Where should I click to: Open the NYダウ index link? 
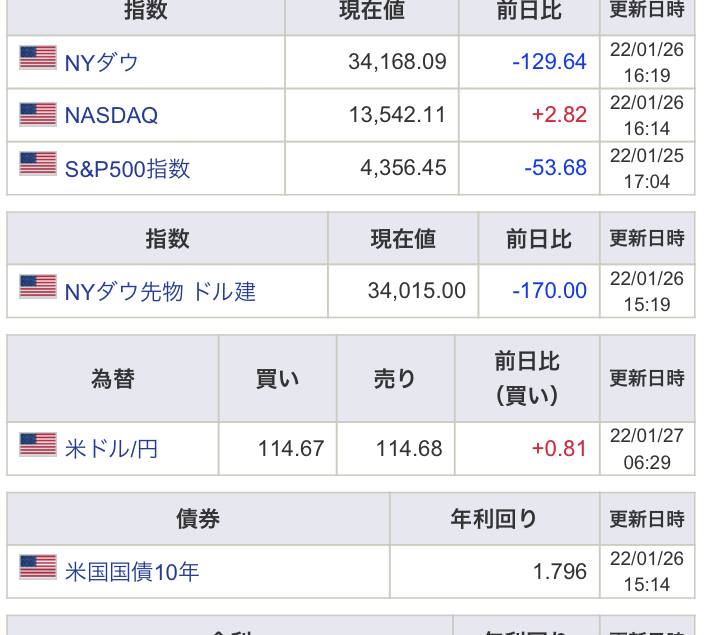[x=101, y=62]
